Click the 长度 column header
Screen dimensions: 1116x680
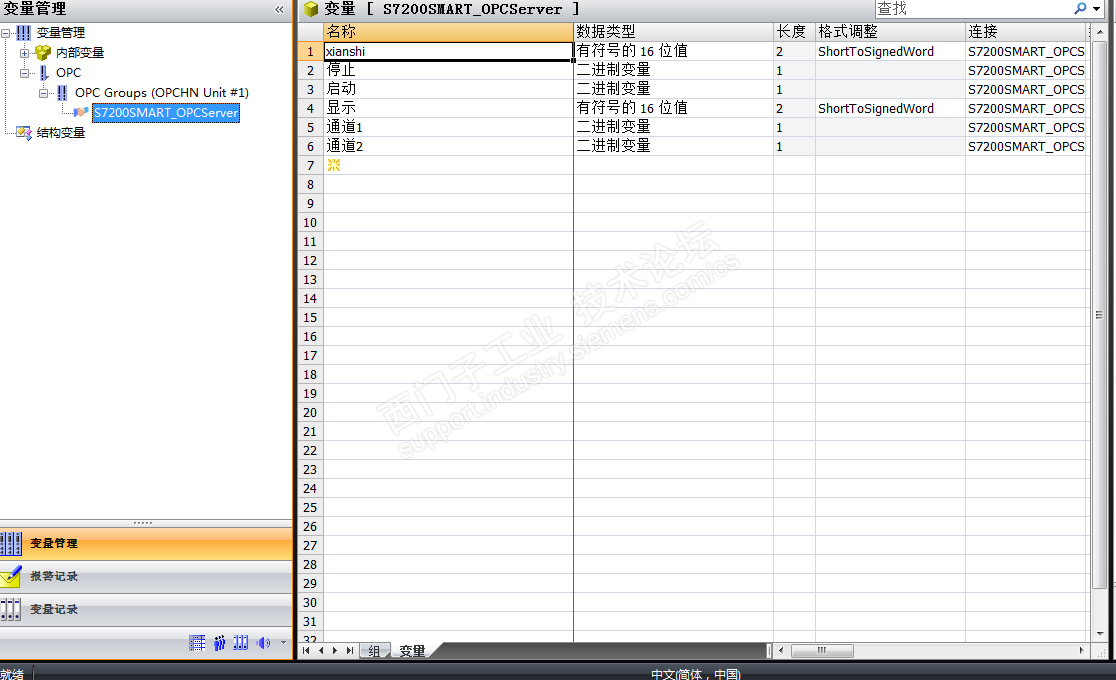794,31
